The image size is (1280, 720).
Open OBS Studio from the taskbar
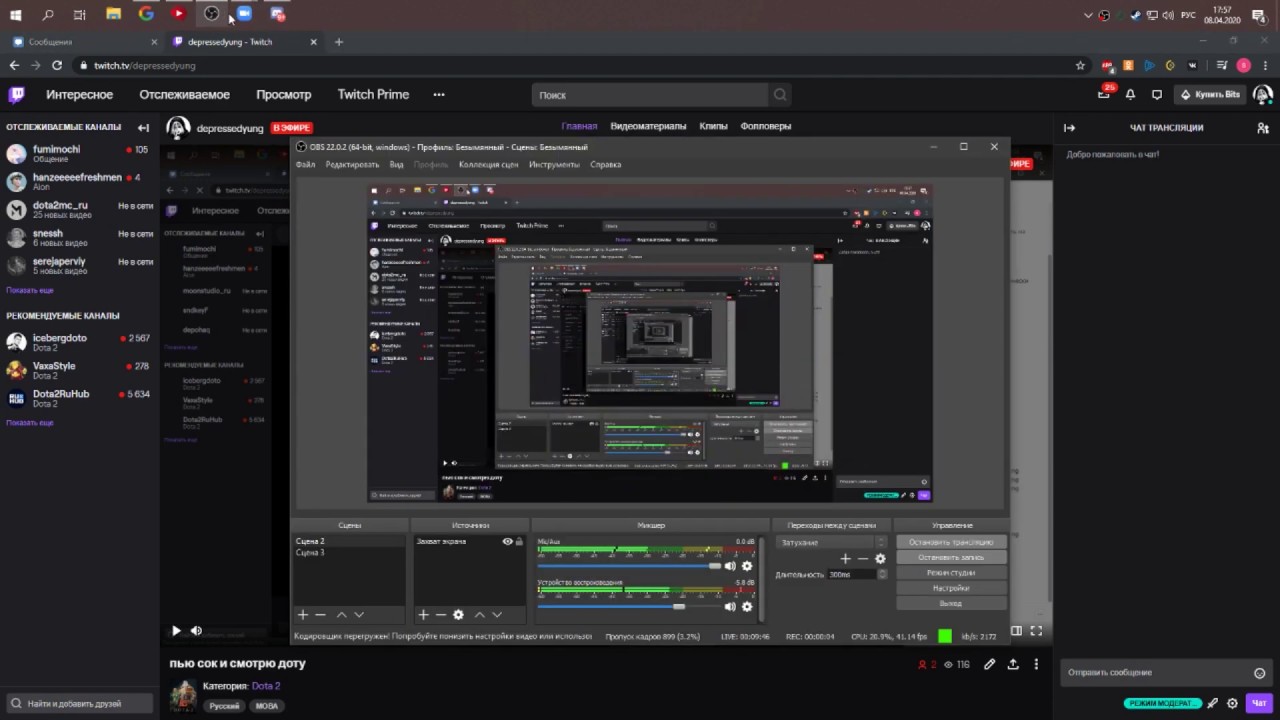211,14
